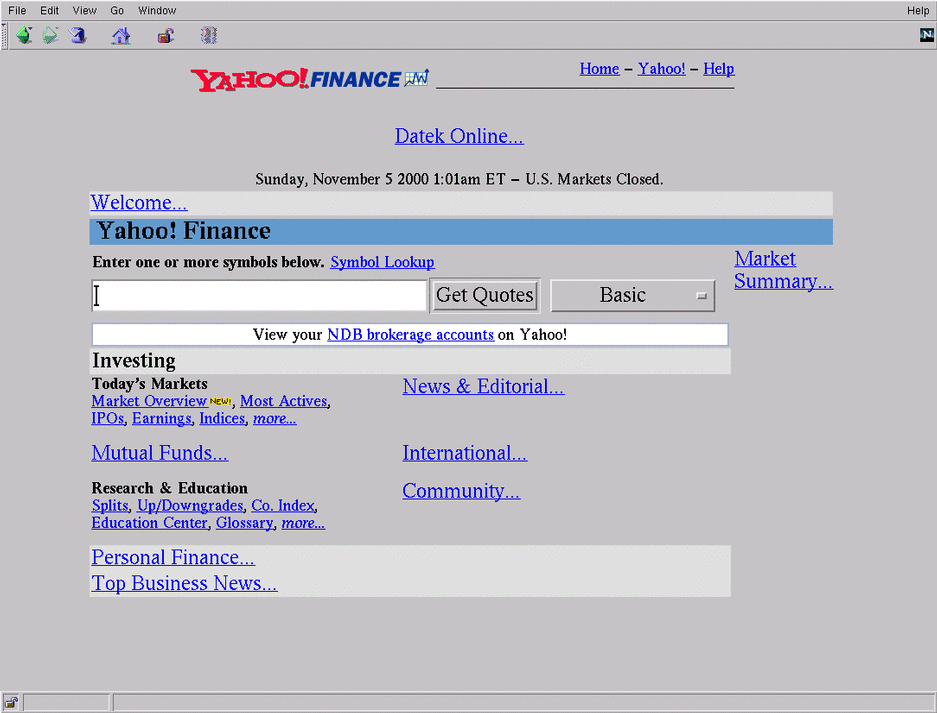The width and height of the screenshot is (937, 713).
Task: Open the Up/Downgrades link
Action: (191, 506)
